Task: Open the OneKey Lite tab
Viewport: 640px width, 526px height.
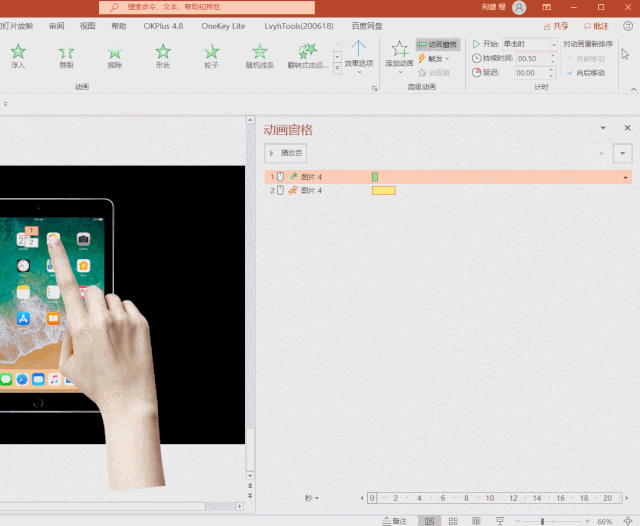Action: pyautogui.click(x=223, y=26)
